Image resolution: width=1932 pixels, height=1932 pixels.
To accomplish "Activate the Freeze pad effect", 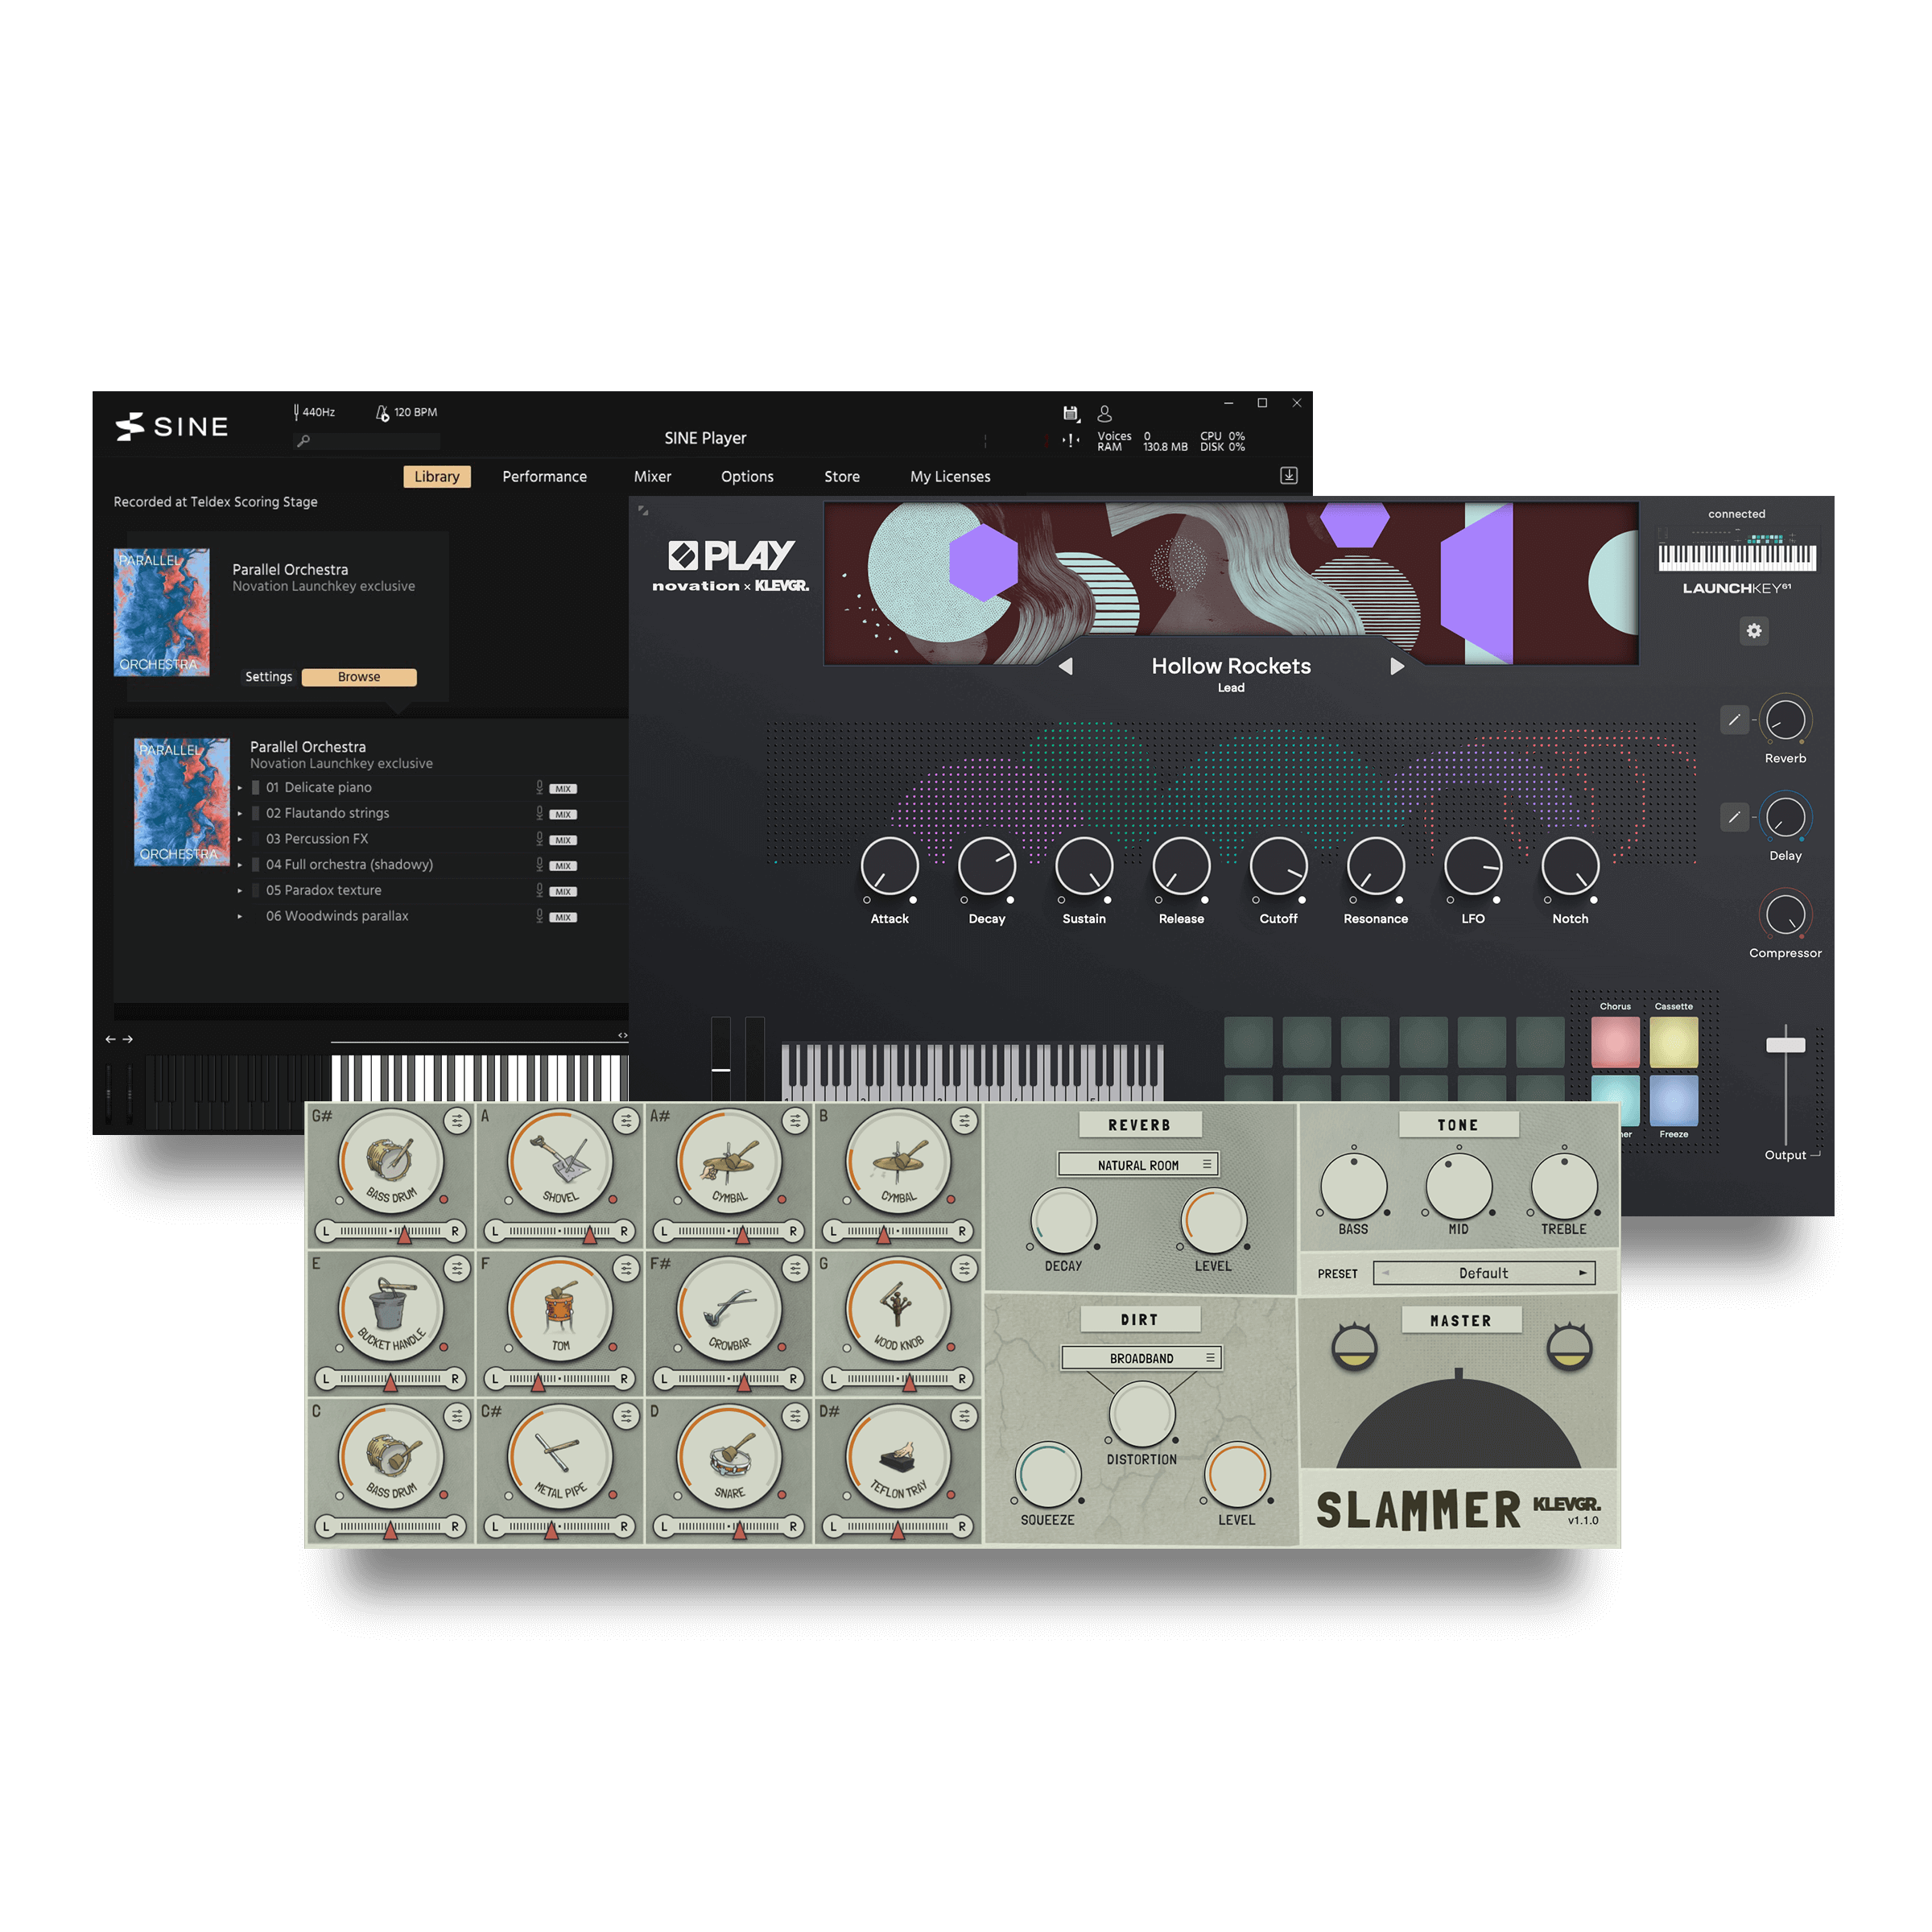I will click(1674, 1100).
